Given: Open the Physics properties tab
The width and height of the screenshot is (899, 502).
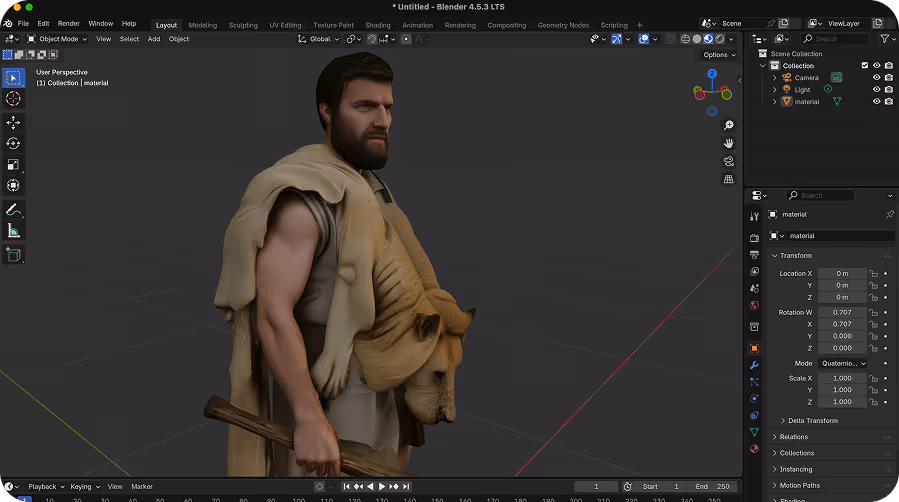Looking at the screenshot, I should [755, 399].
